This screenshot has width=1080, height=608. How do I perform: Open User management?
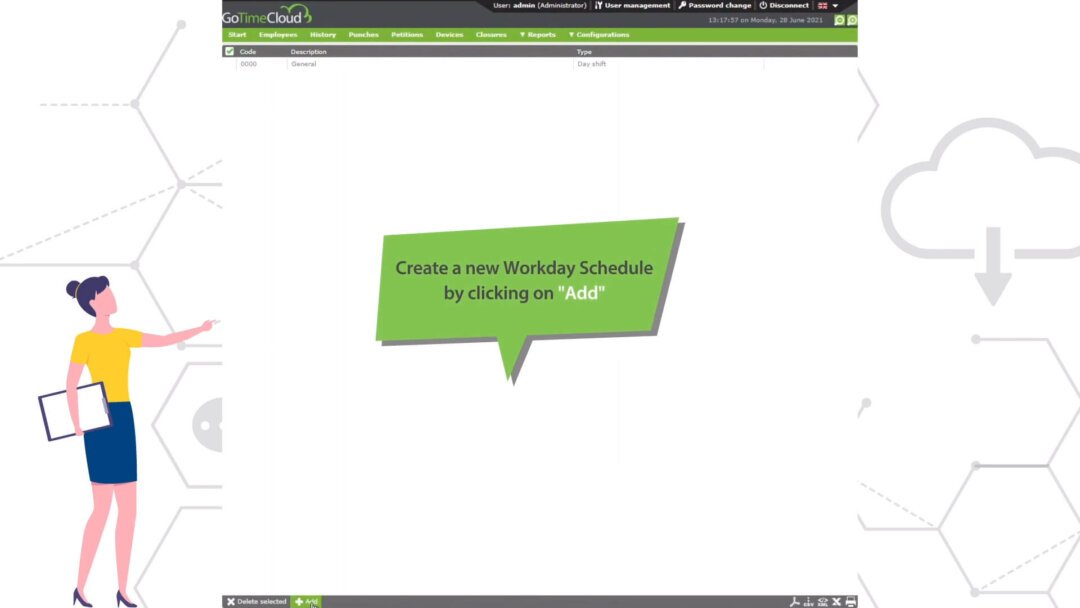(632, 6)
